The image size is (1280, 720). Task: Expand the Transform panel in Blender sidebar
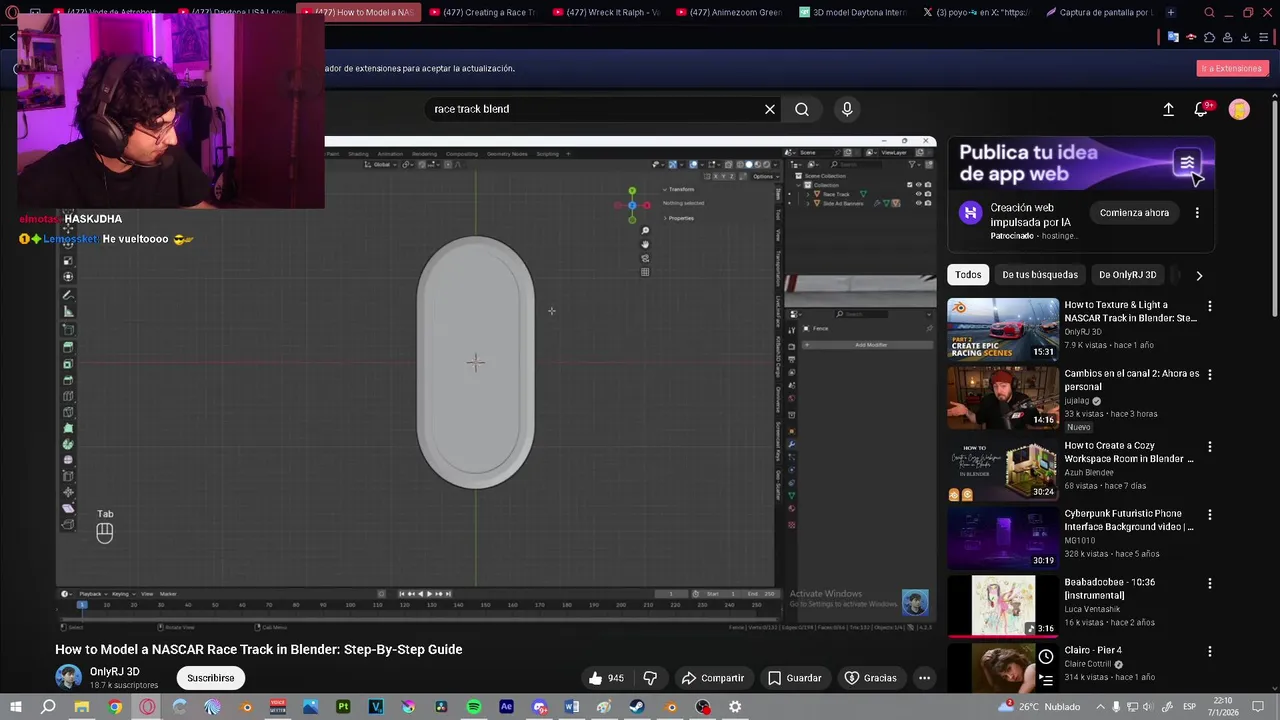point(680,189)
